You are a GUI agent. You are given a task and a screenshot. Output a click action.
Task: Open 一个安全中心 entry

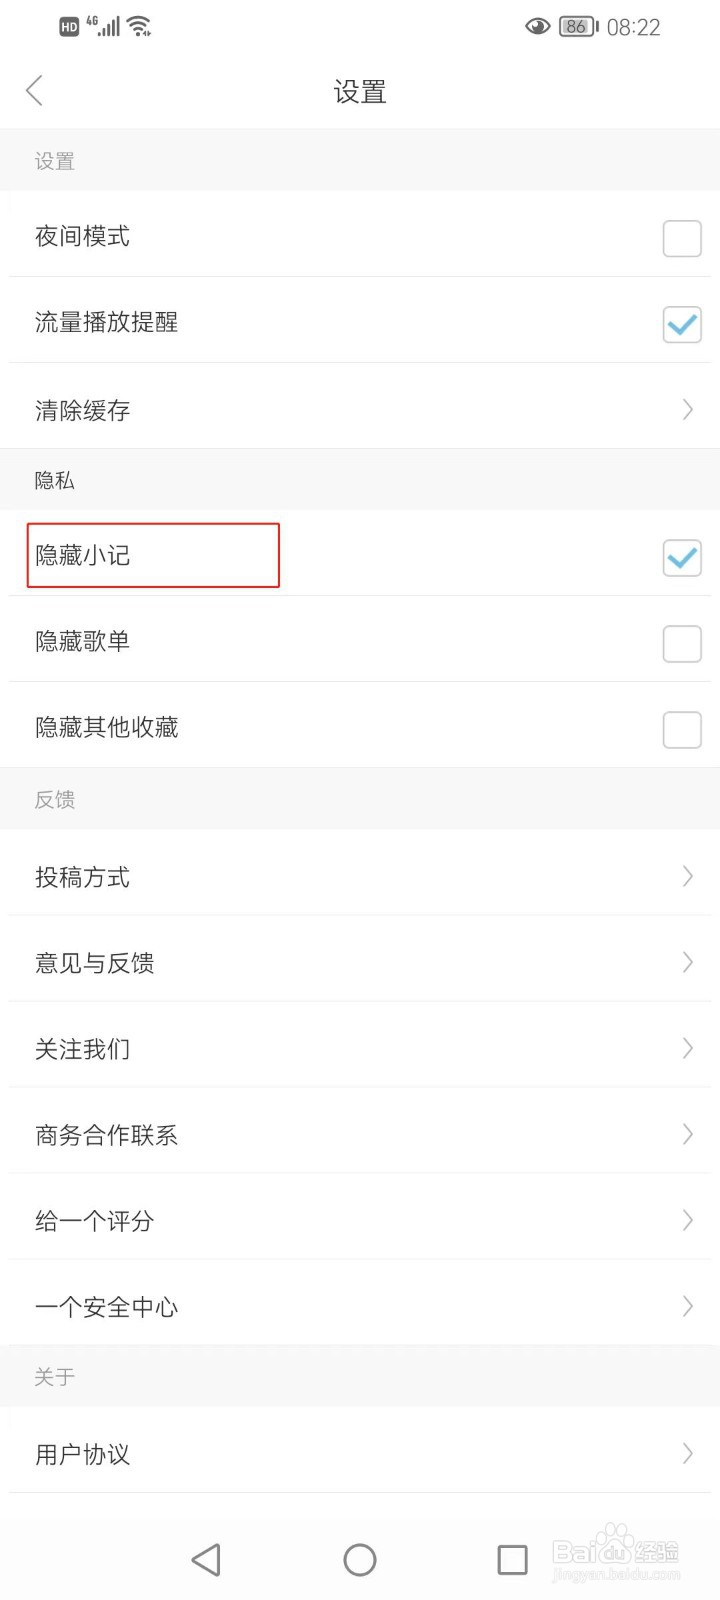click(x=360, y=1307)
